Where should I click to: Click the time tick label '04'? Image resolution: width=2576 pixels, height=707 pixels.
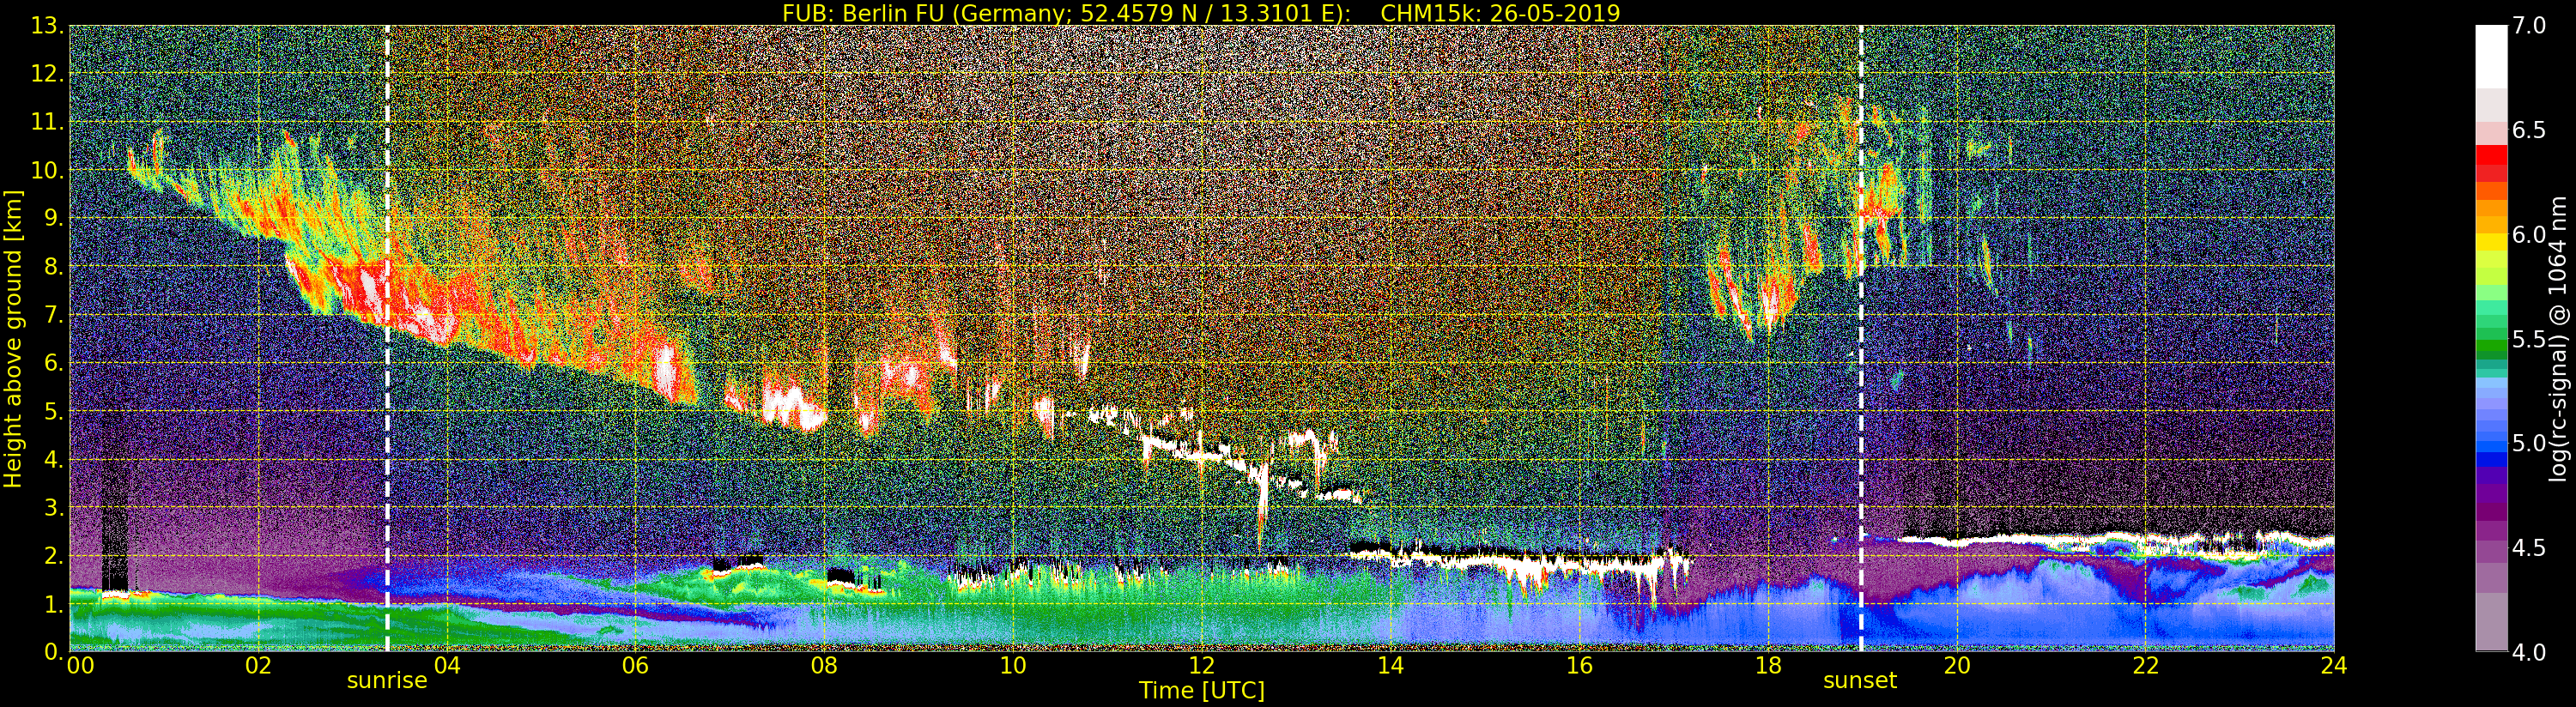[447, 666]
